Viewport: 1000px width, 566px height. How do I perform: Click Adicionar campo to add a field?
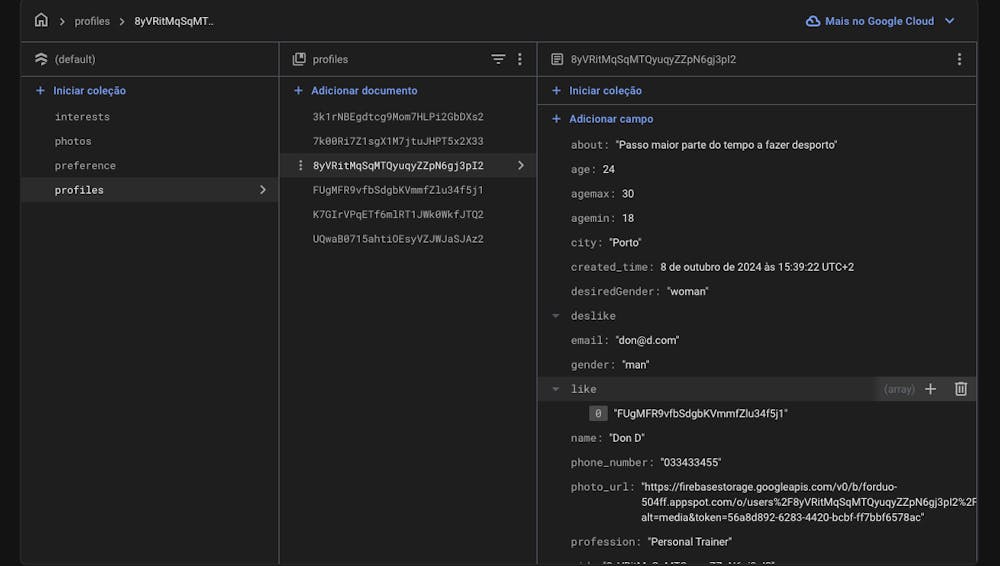click(x=611, y=119)
